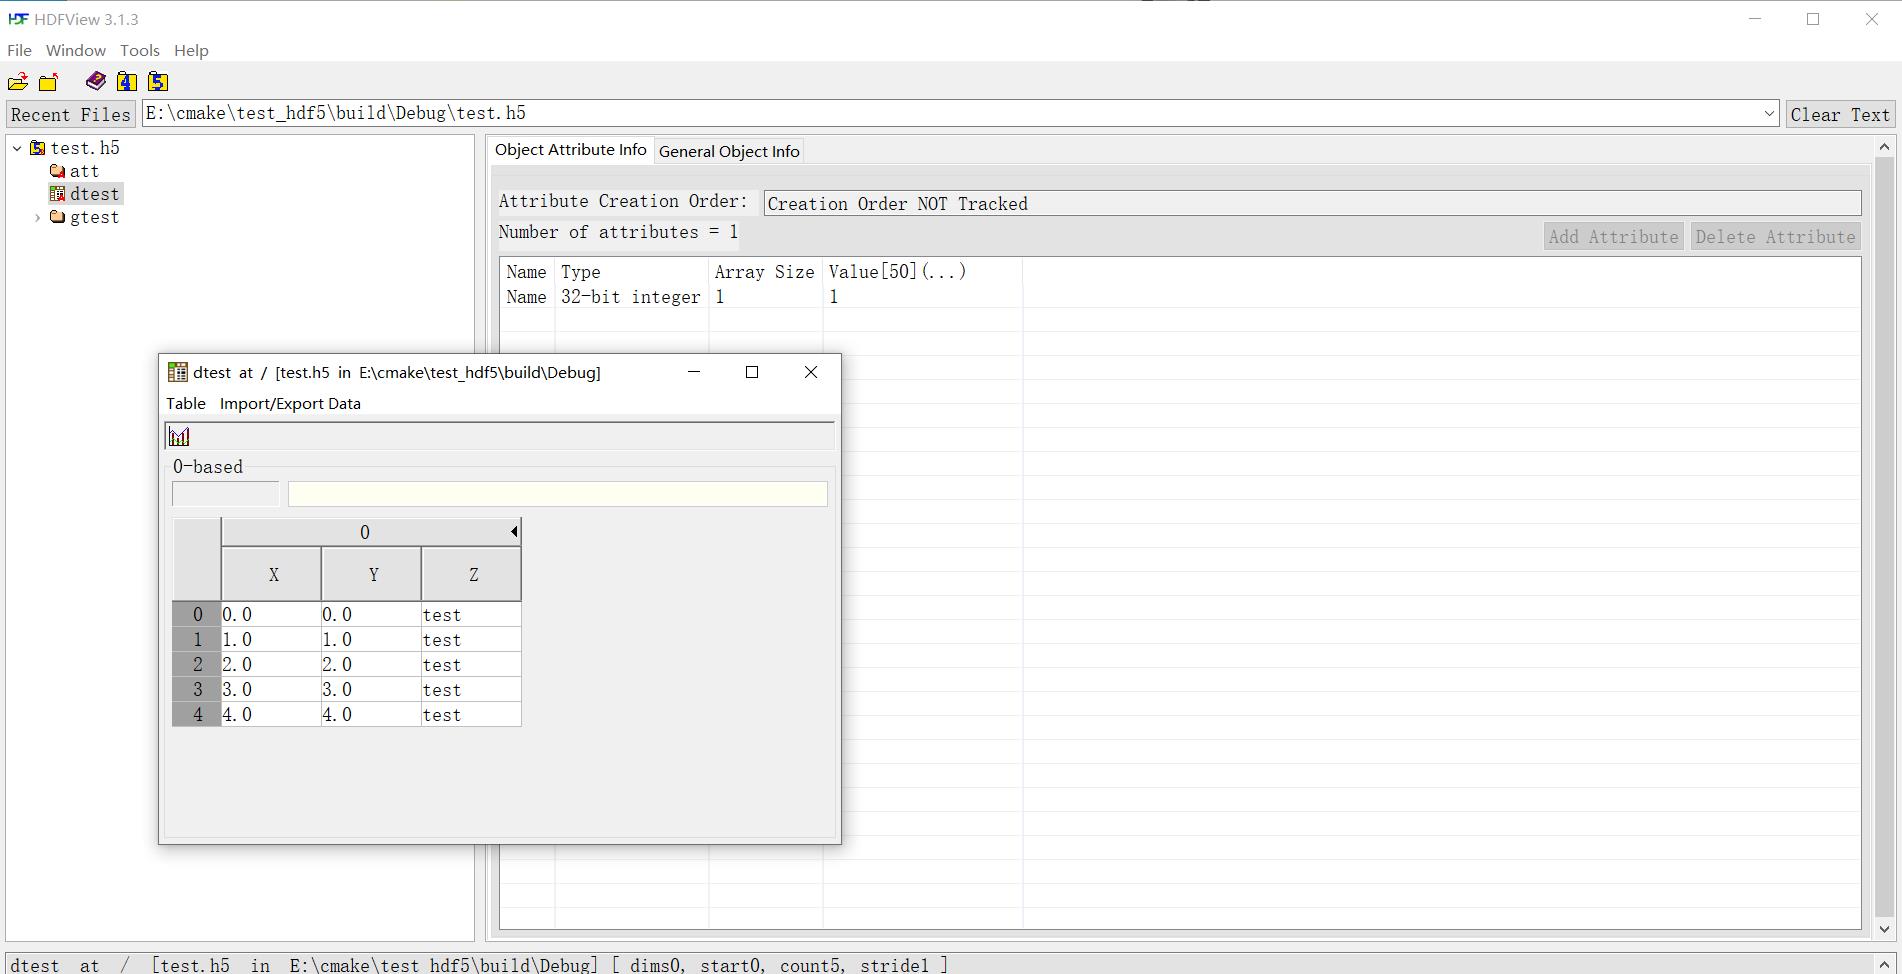Click the att datatype icon in tree
Screen dimensions: 1902x974
click(x=57, y=171)
